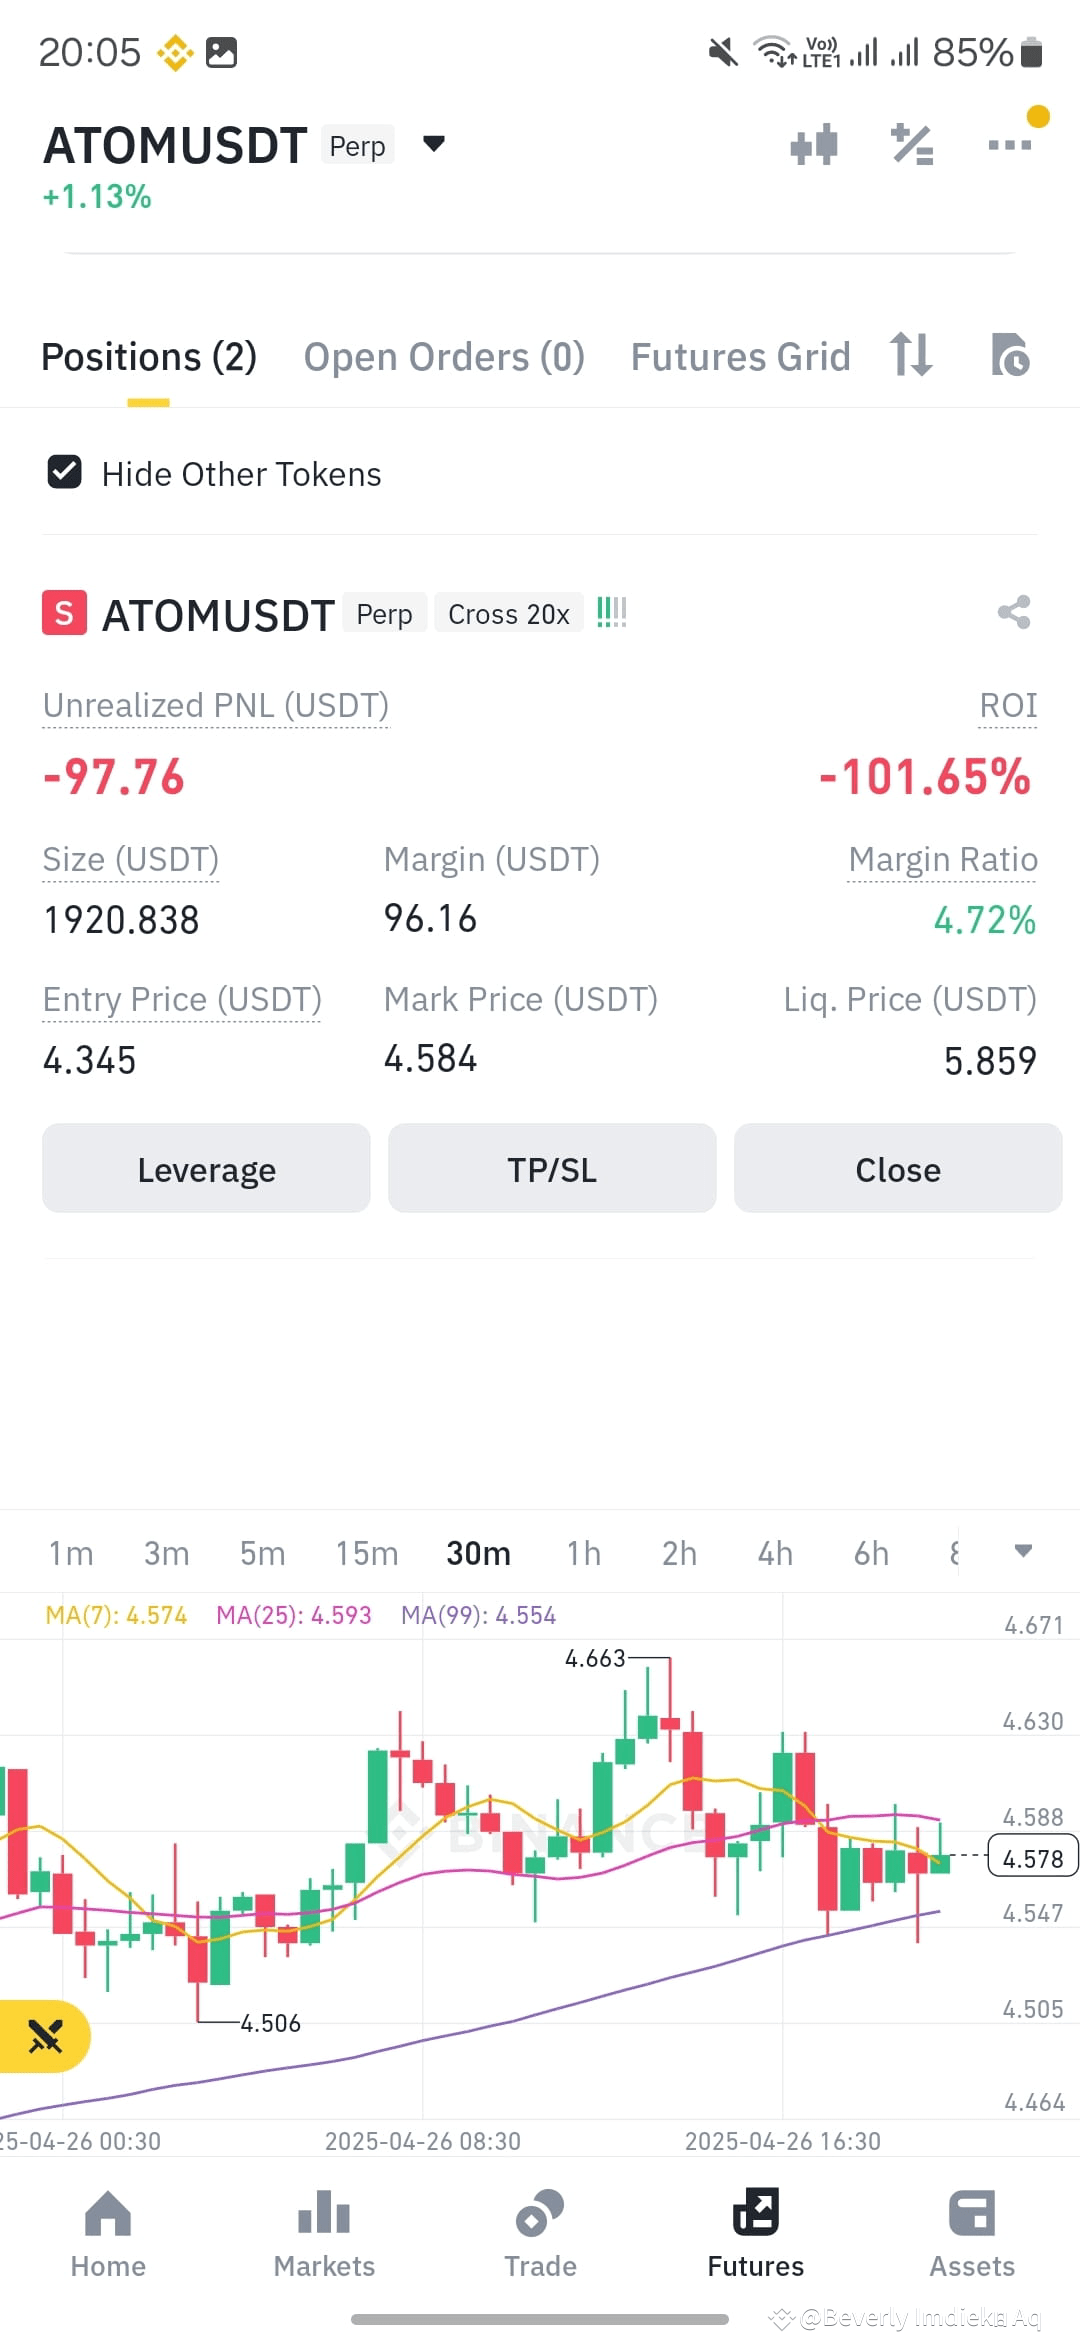
Task: Select the 1h chart timeframe
Action: click(584, 1553)
